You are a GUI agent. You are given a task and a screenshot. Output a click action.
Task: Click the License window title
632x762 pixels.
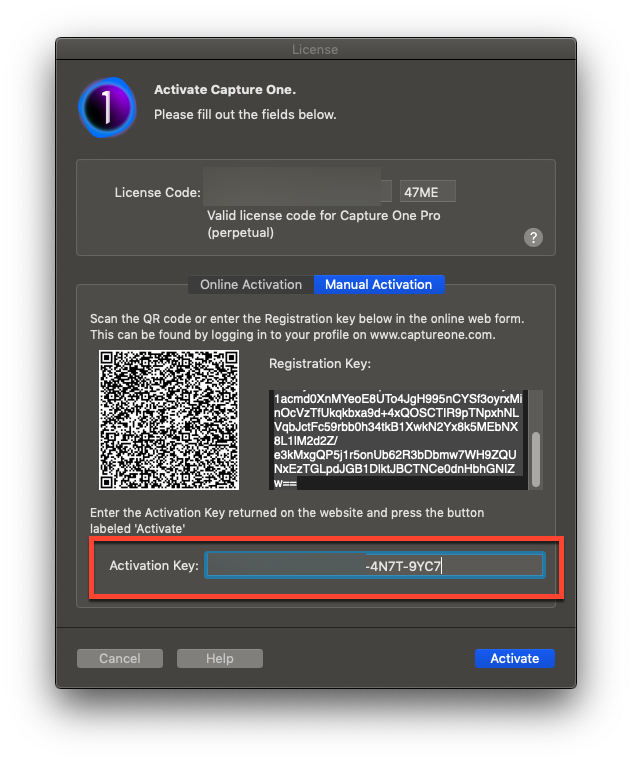[x=315, y=50]
